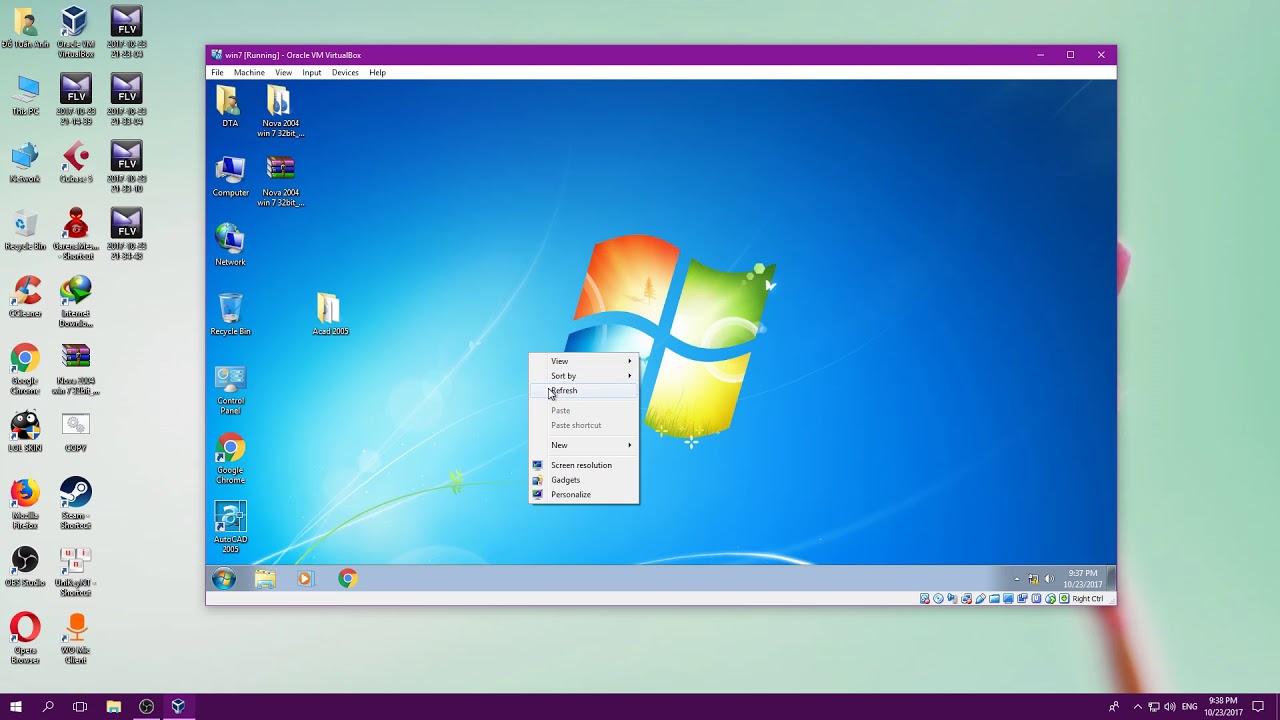Viewport: 1280px width, 720px height.
Task: Click the VM tray volume speaker
Action: 1049,579
